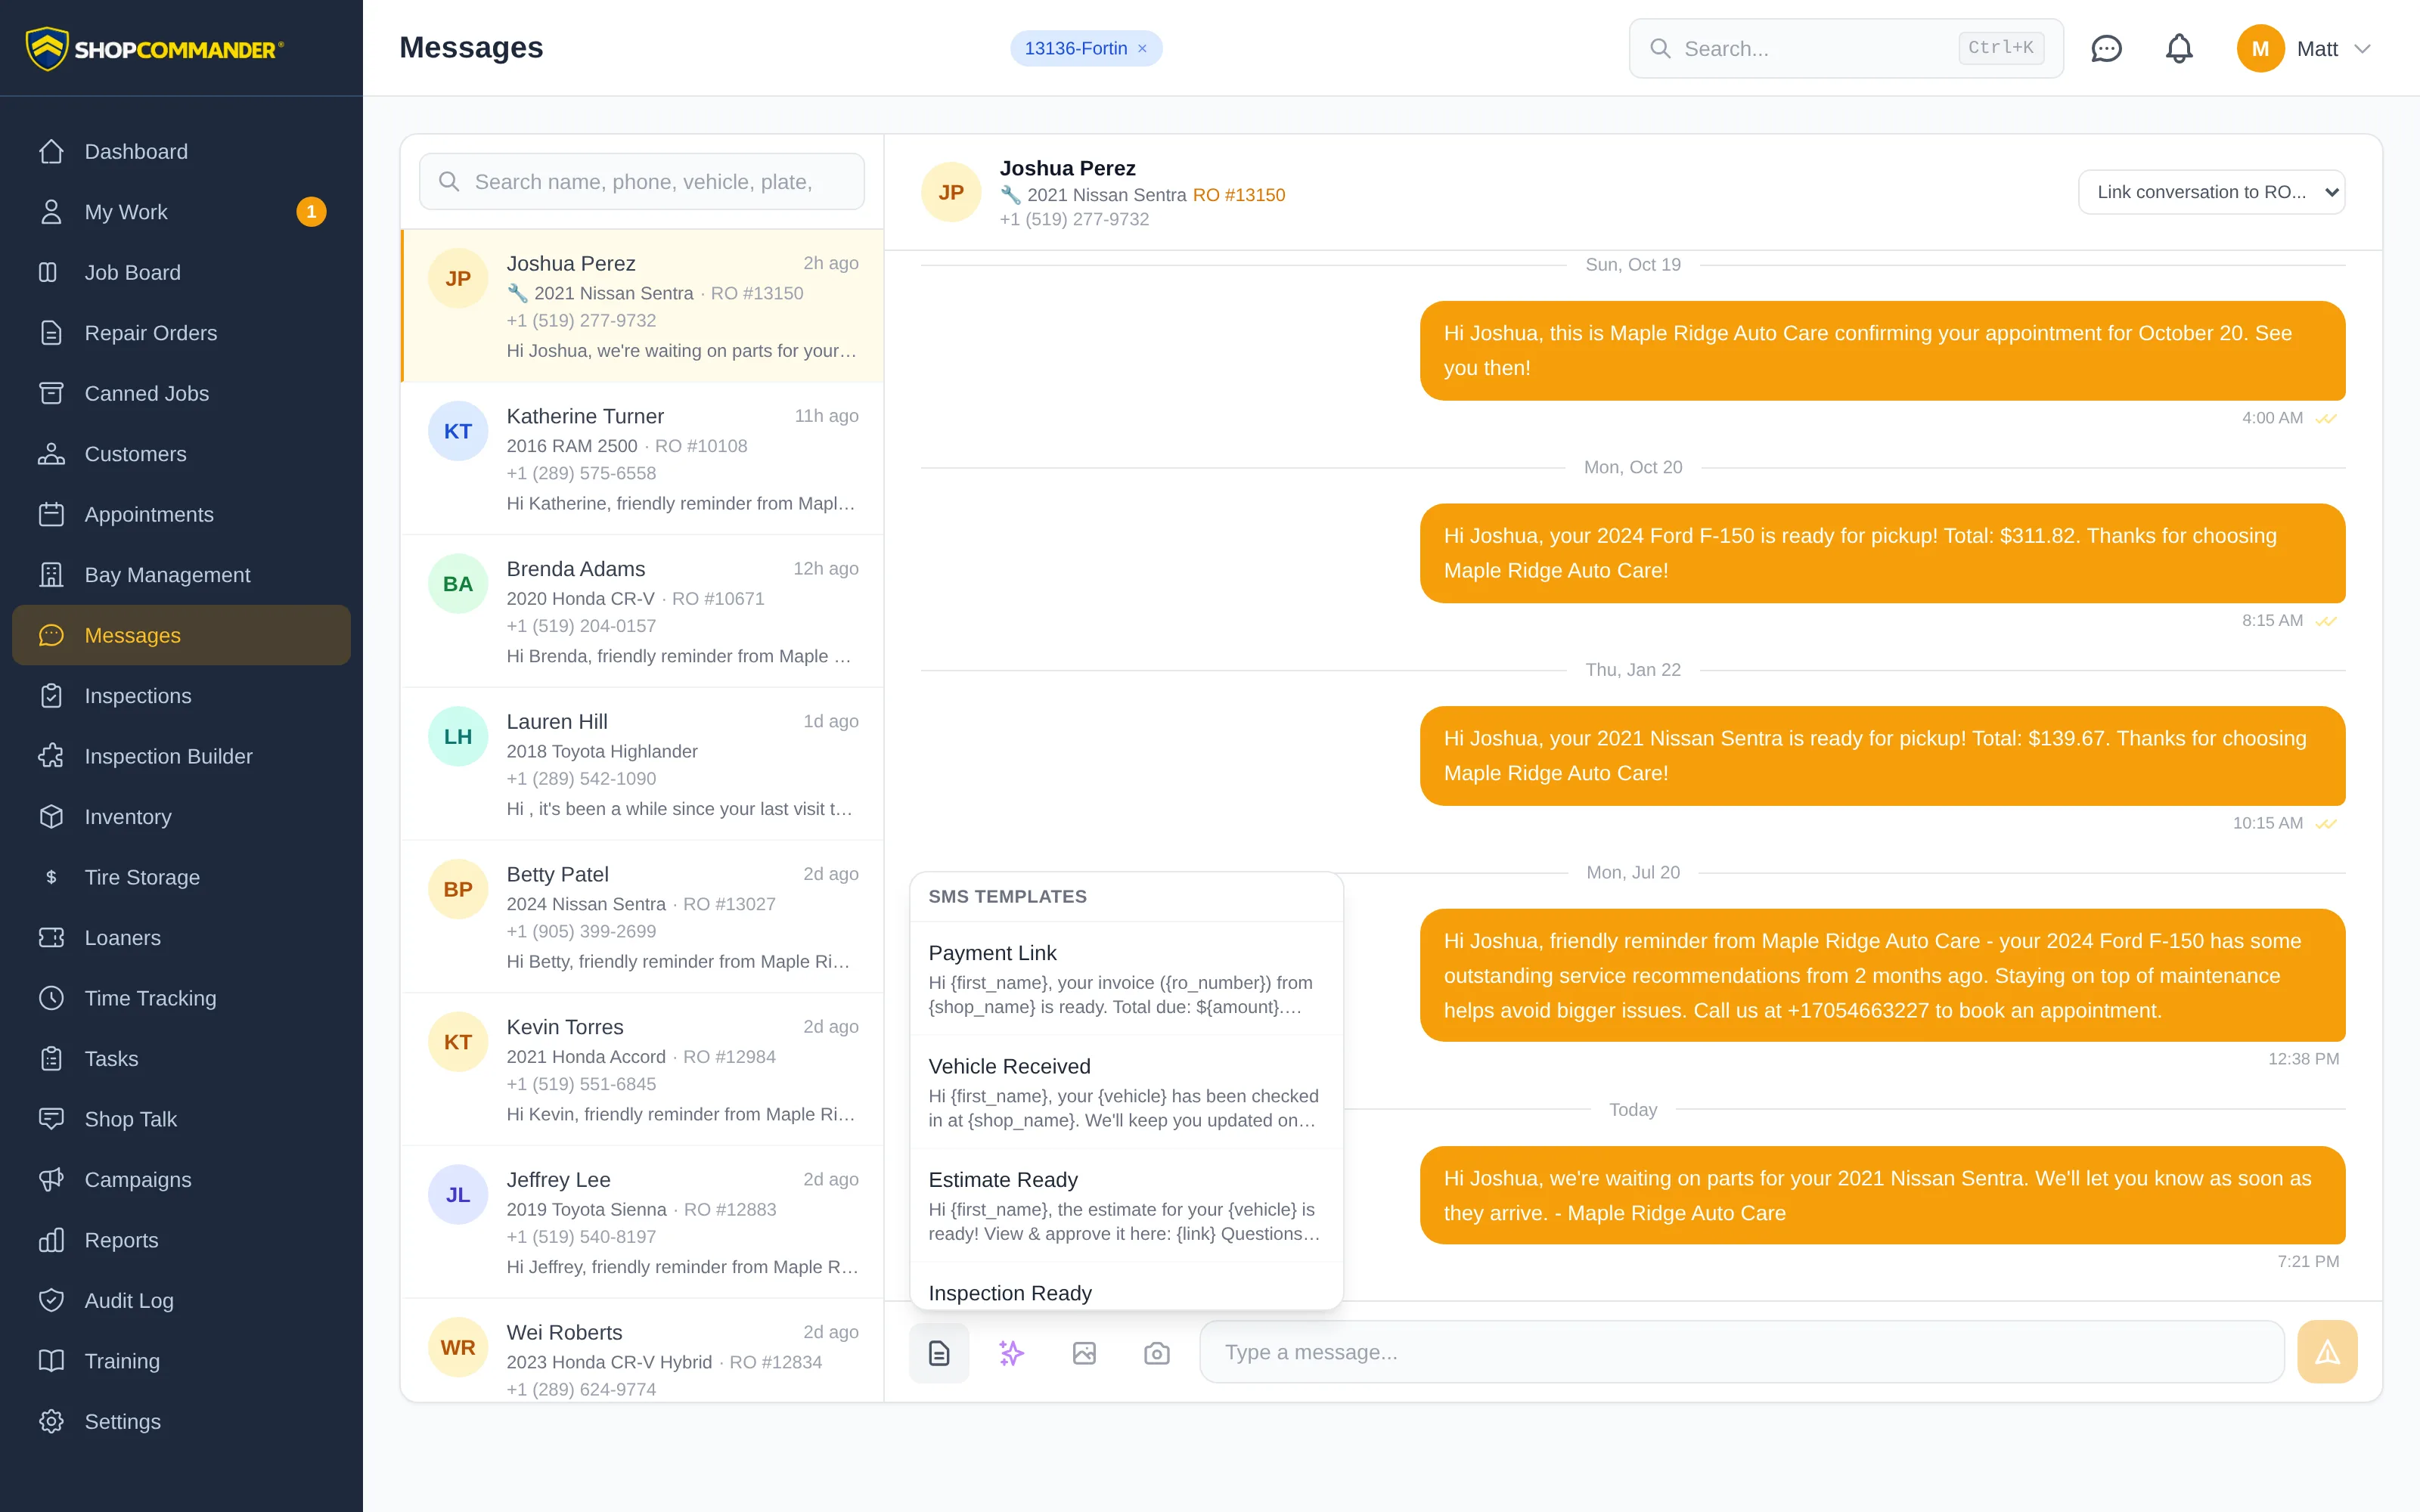Open Loaners
2420x1512 pixels.
click(181, 938)
